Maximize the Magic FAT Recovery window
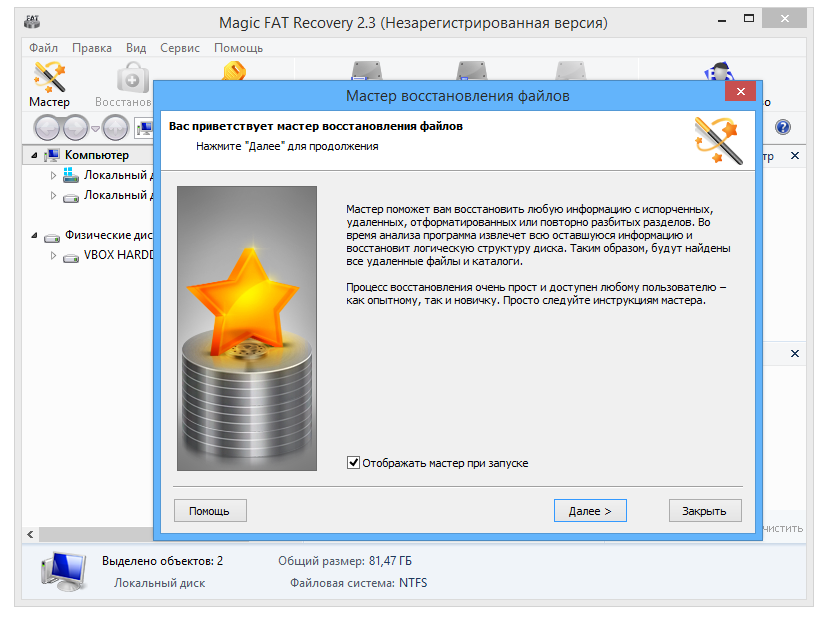Image resolution: width=838 pixels, height=623 pixels. pos(749,19)
